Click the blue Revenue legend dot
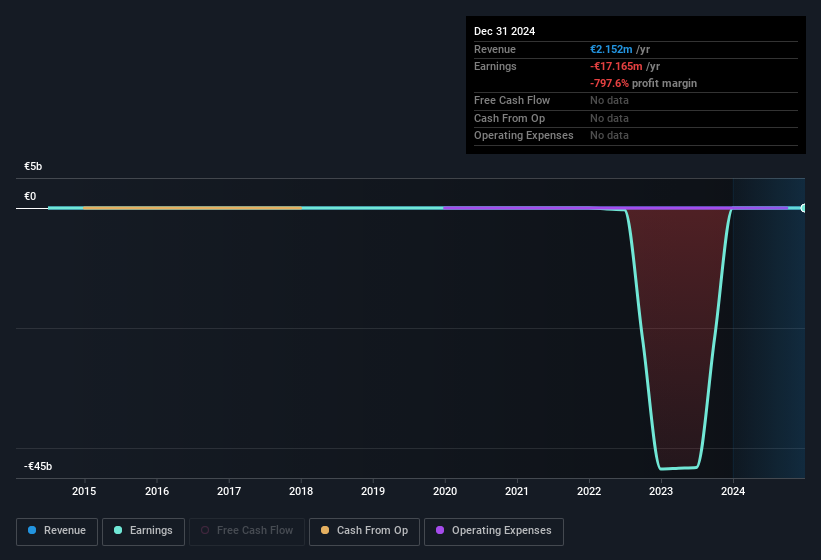The height and width of the screenshot is (560, 821). 32,530
